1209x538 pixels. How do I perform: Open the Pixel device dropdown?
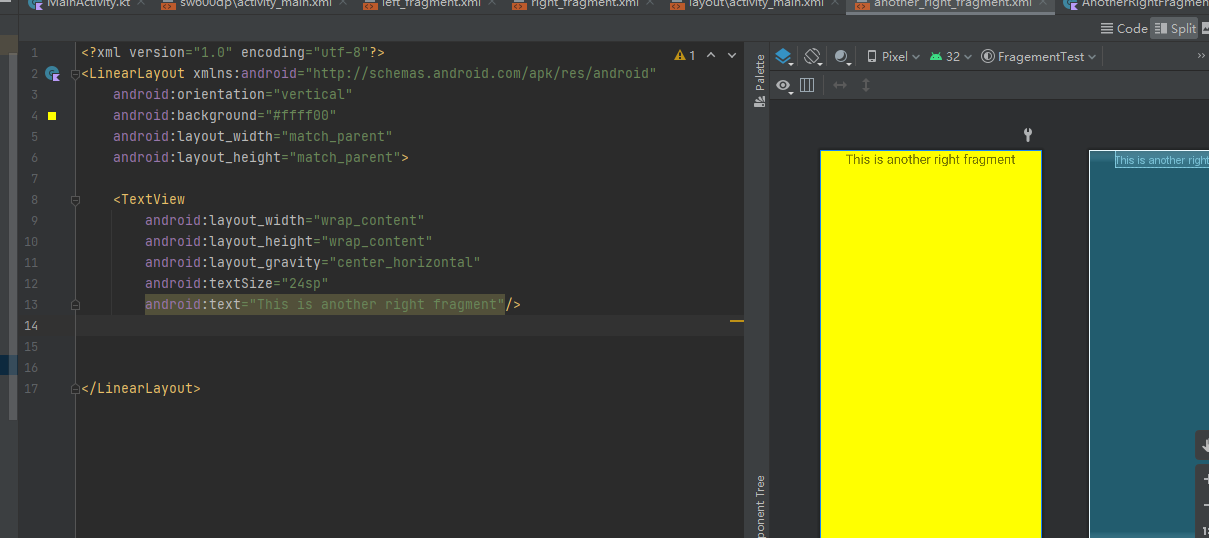894,57
